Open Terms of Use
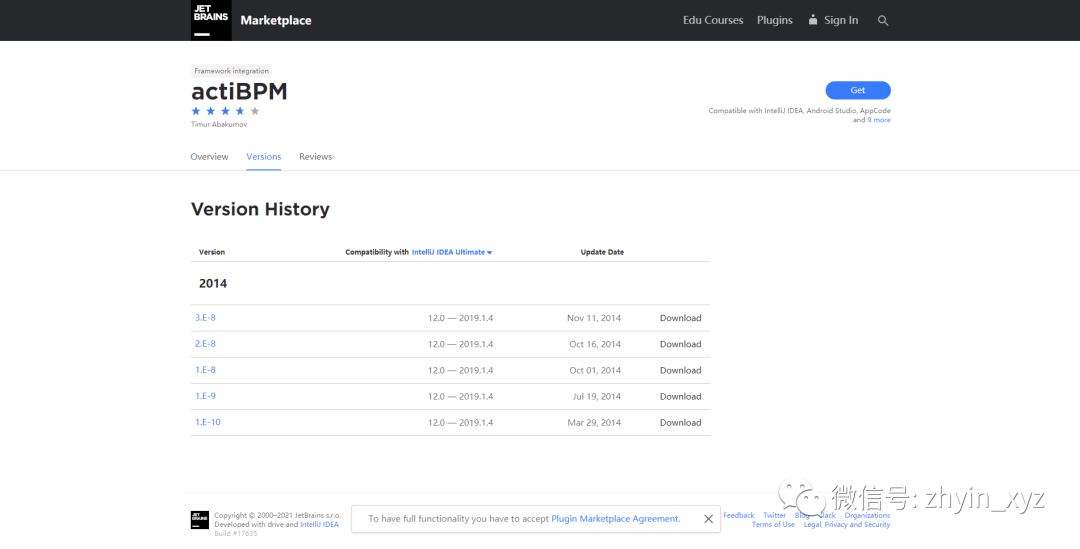The width and height of the screenshot is (1080, 549). 773,525
